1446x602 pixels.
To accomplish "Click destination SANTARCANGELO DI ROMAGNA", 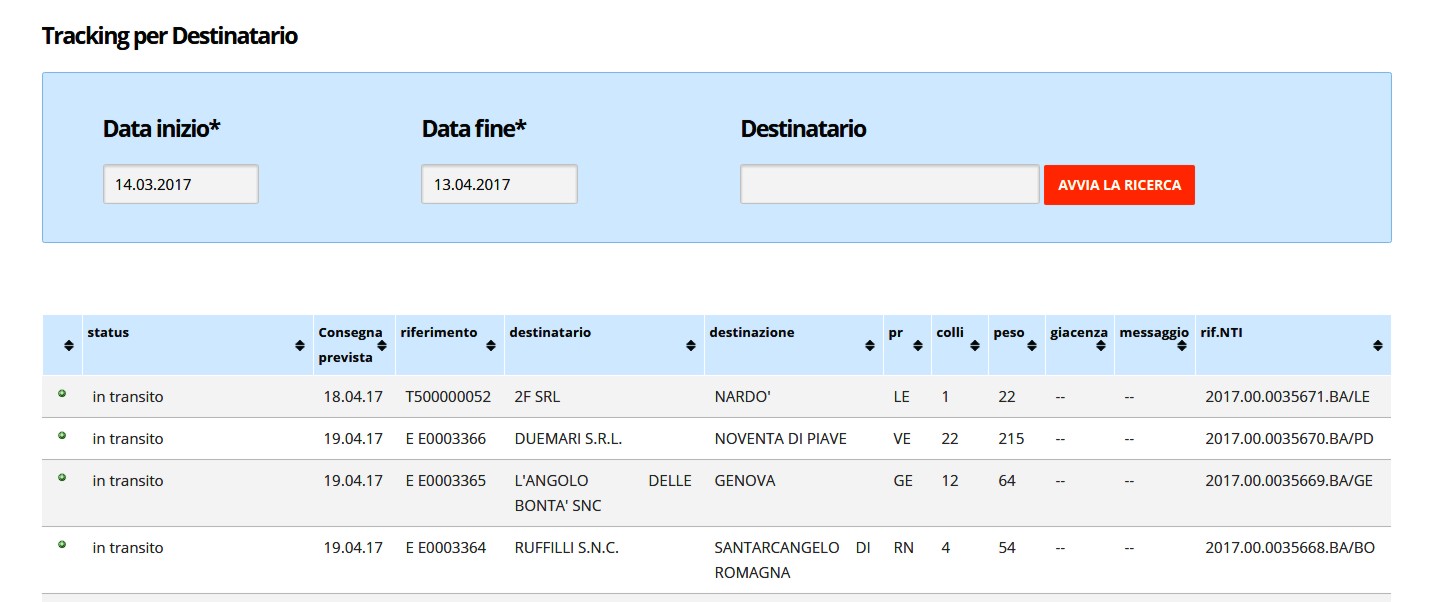I will (792, 560).
